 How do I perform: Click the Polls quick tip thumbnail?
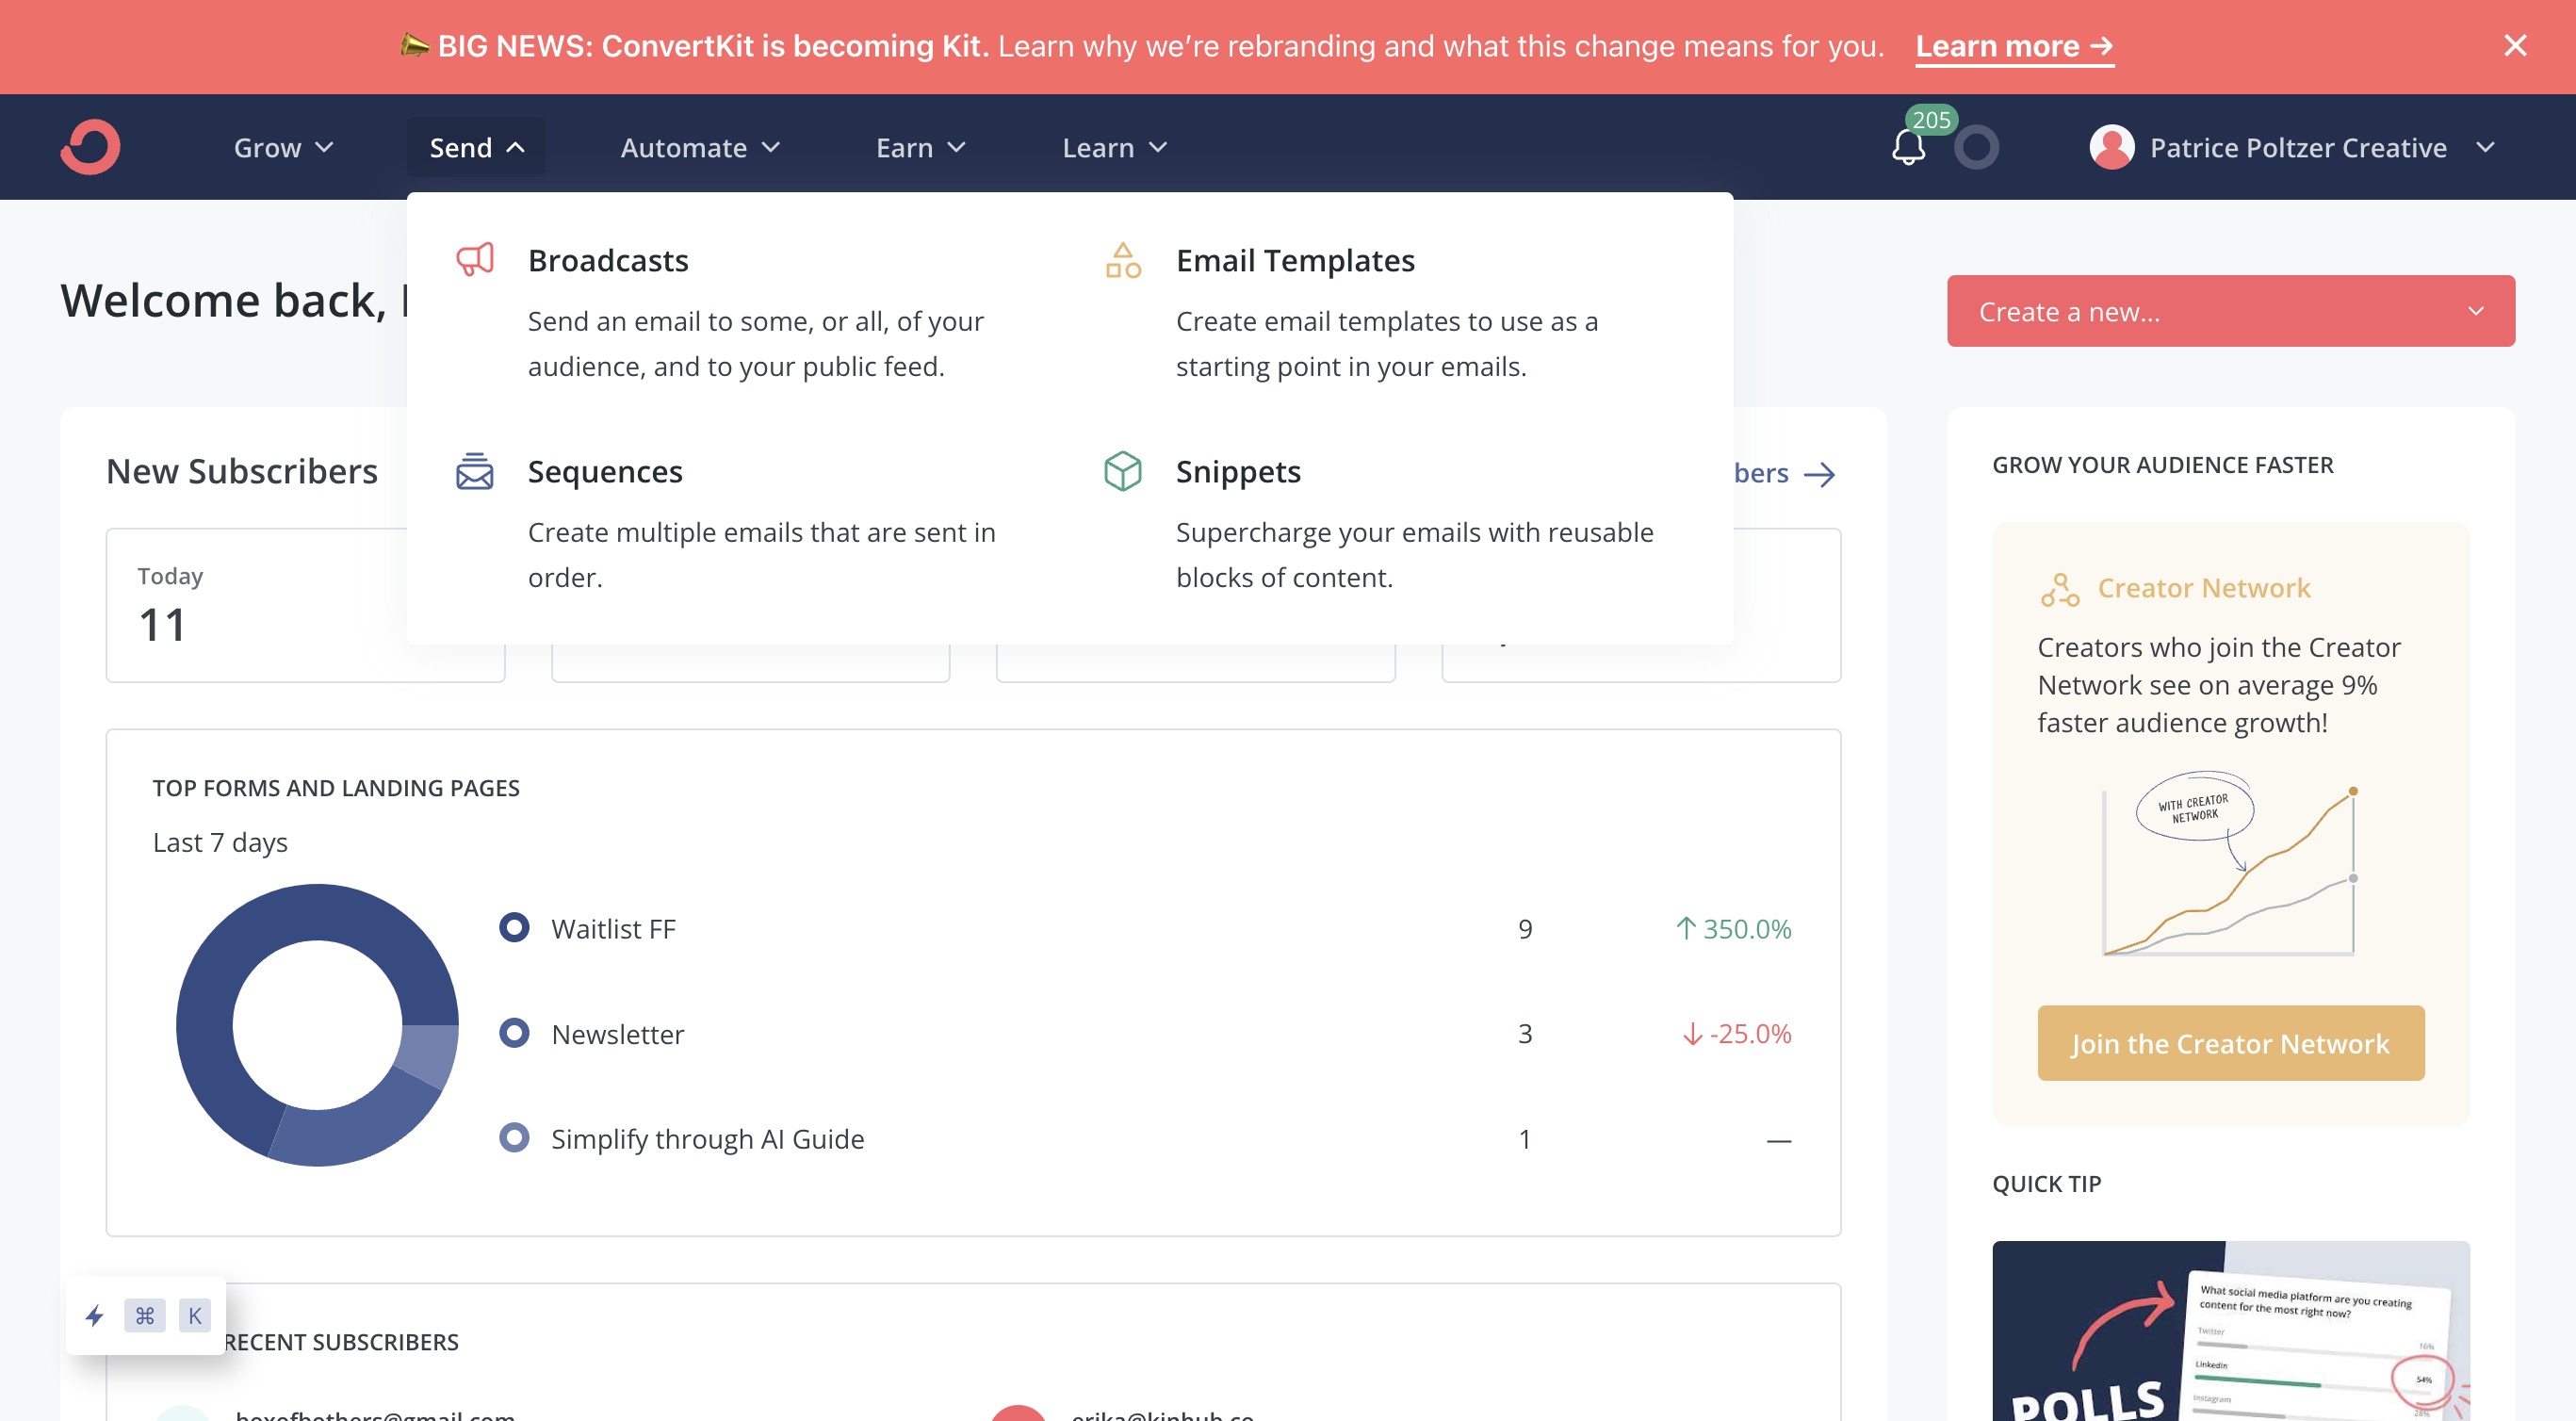(x=2230, y=1331)
